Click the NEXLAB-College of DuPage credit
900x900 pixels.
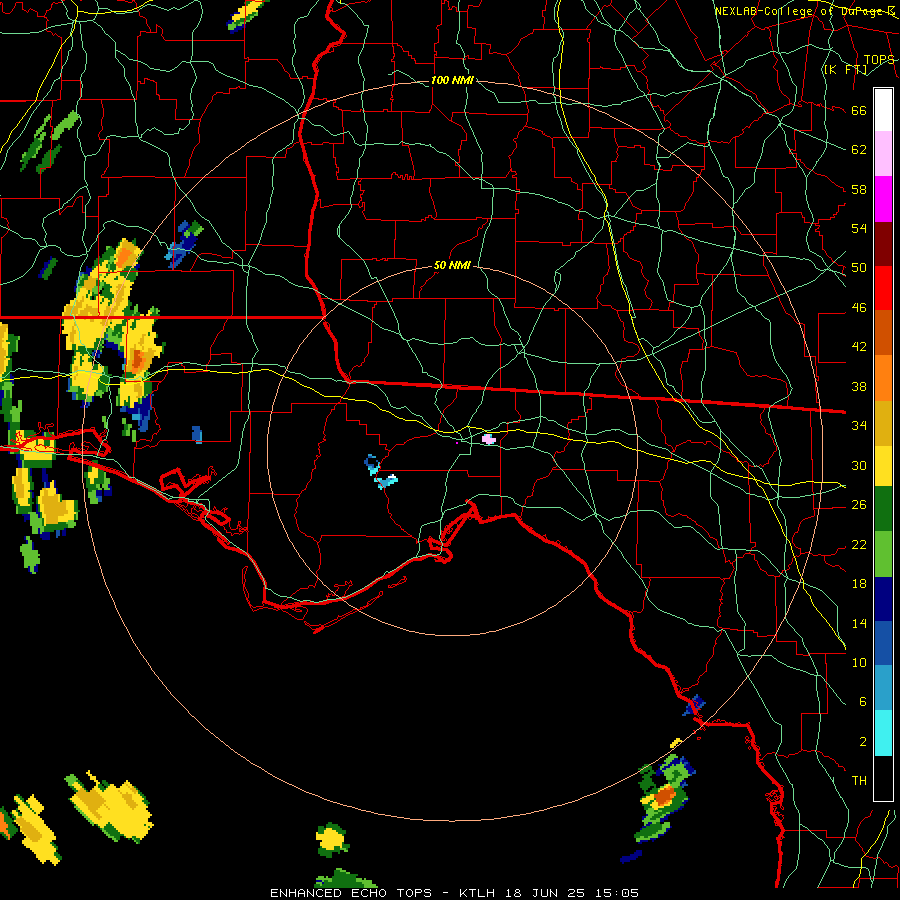(804, 11)
